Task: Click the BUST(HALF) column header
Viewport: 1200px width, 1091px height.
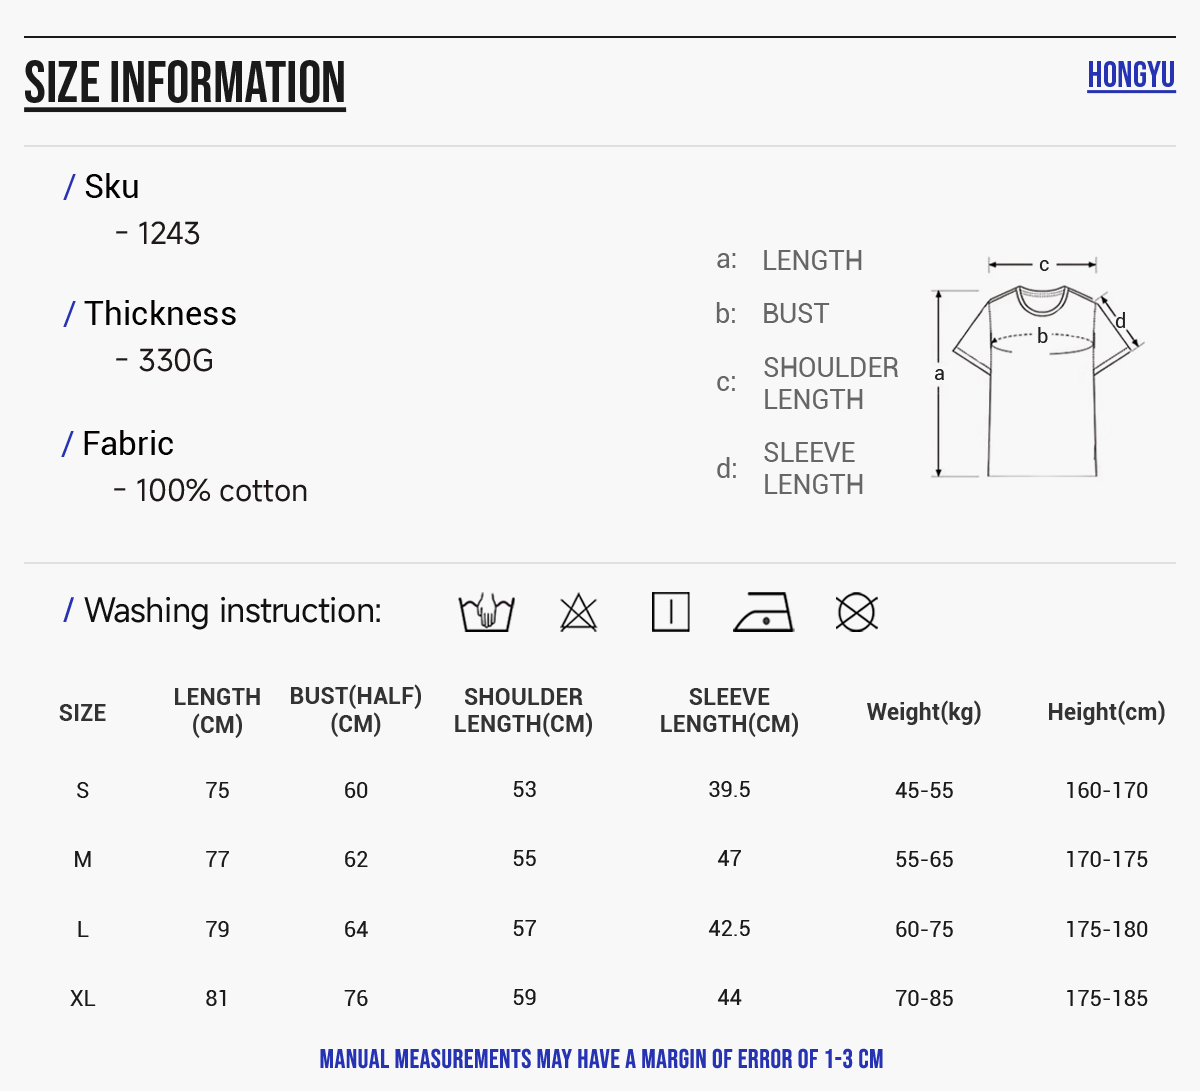Action: 356,710
